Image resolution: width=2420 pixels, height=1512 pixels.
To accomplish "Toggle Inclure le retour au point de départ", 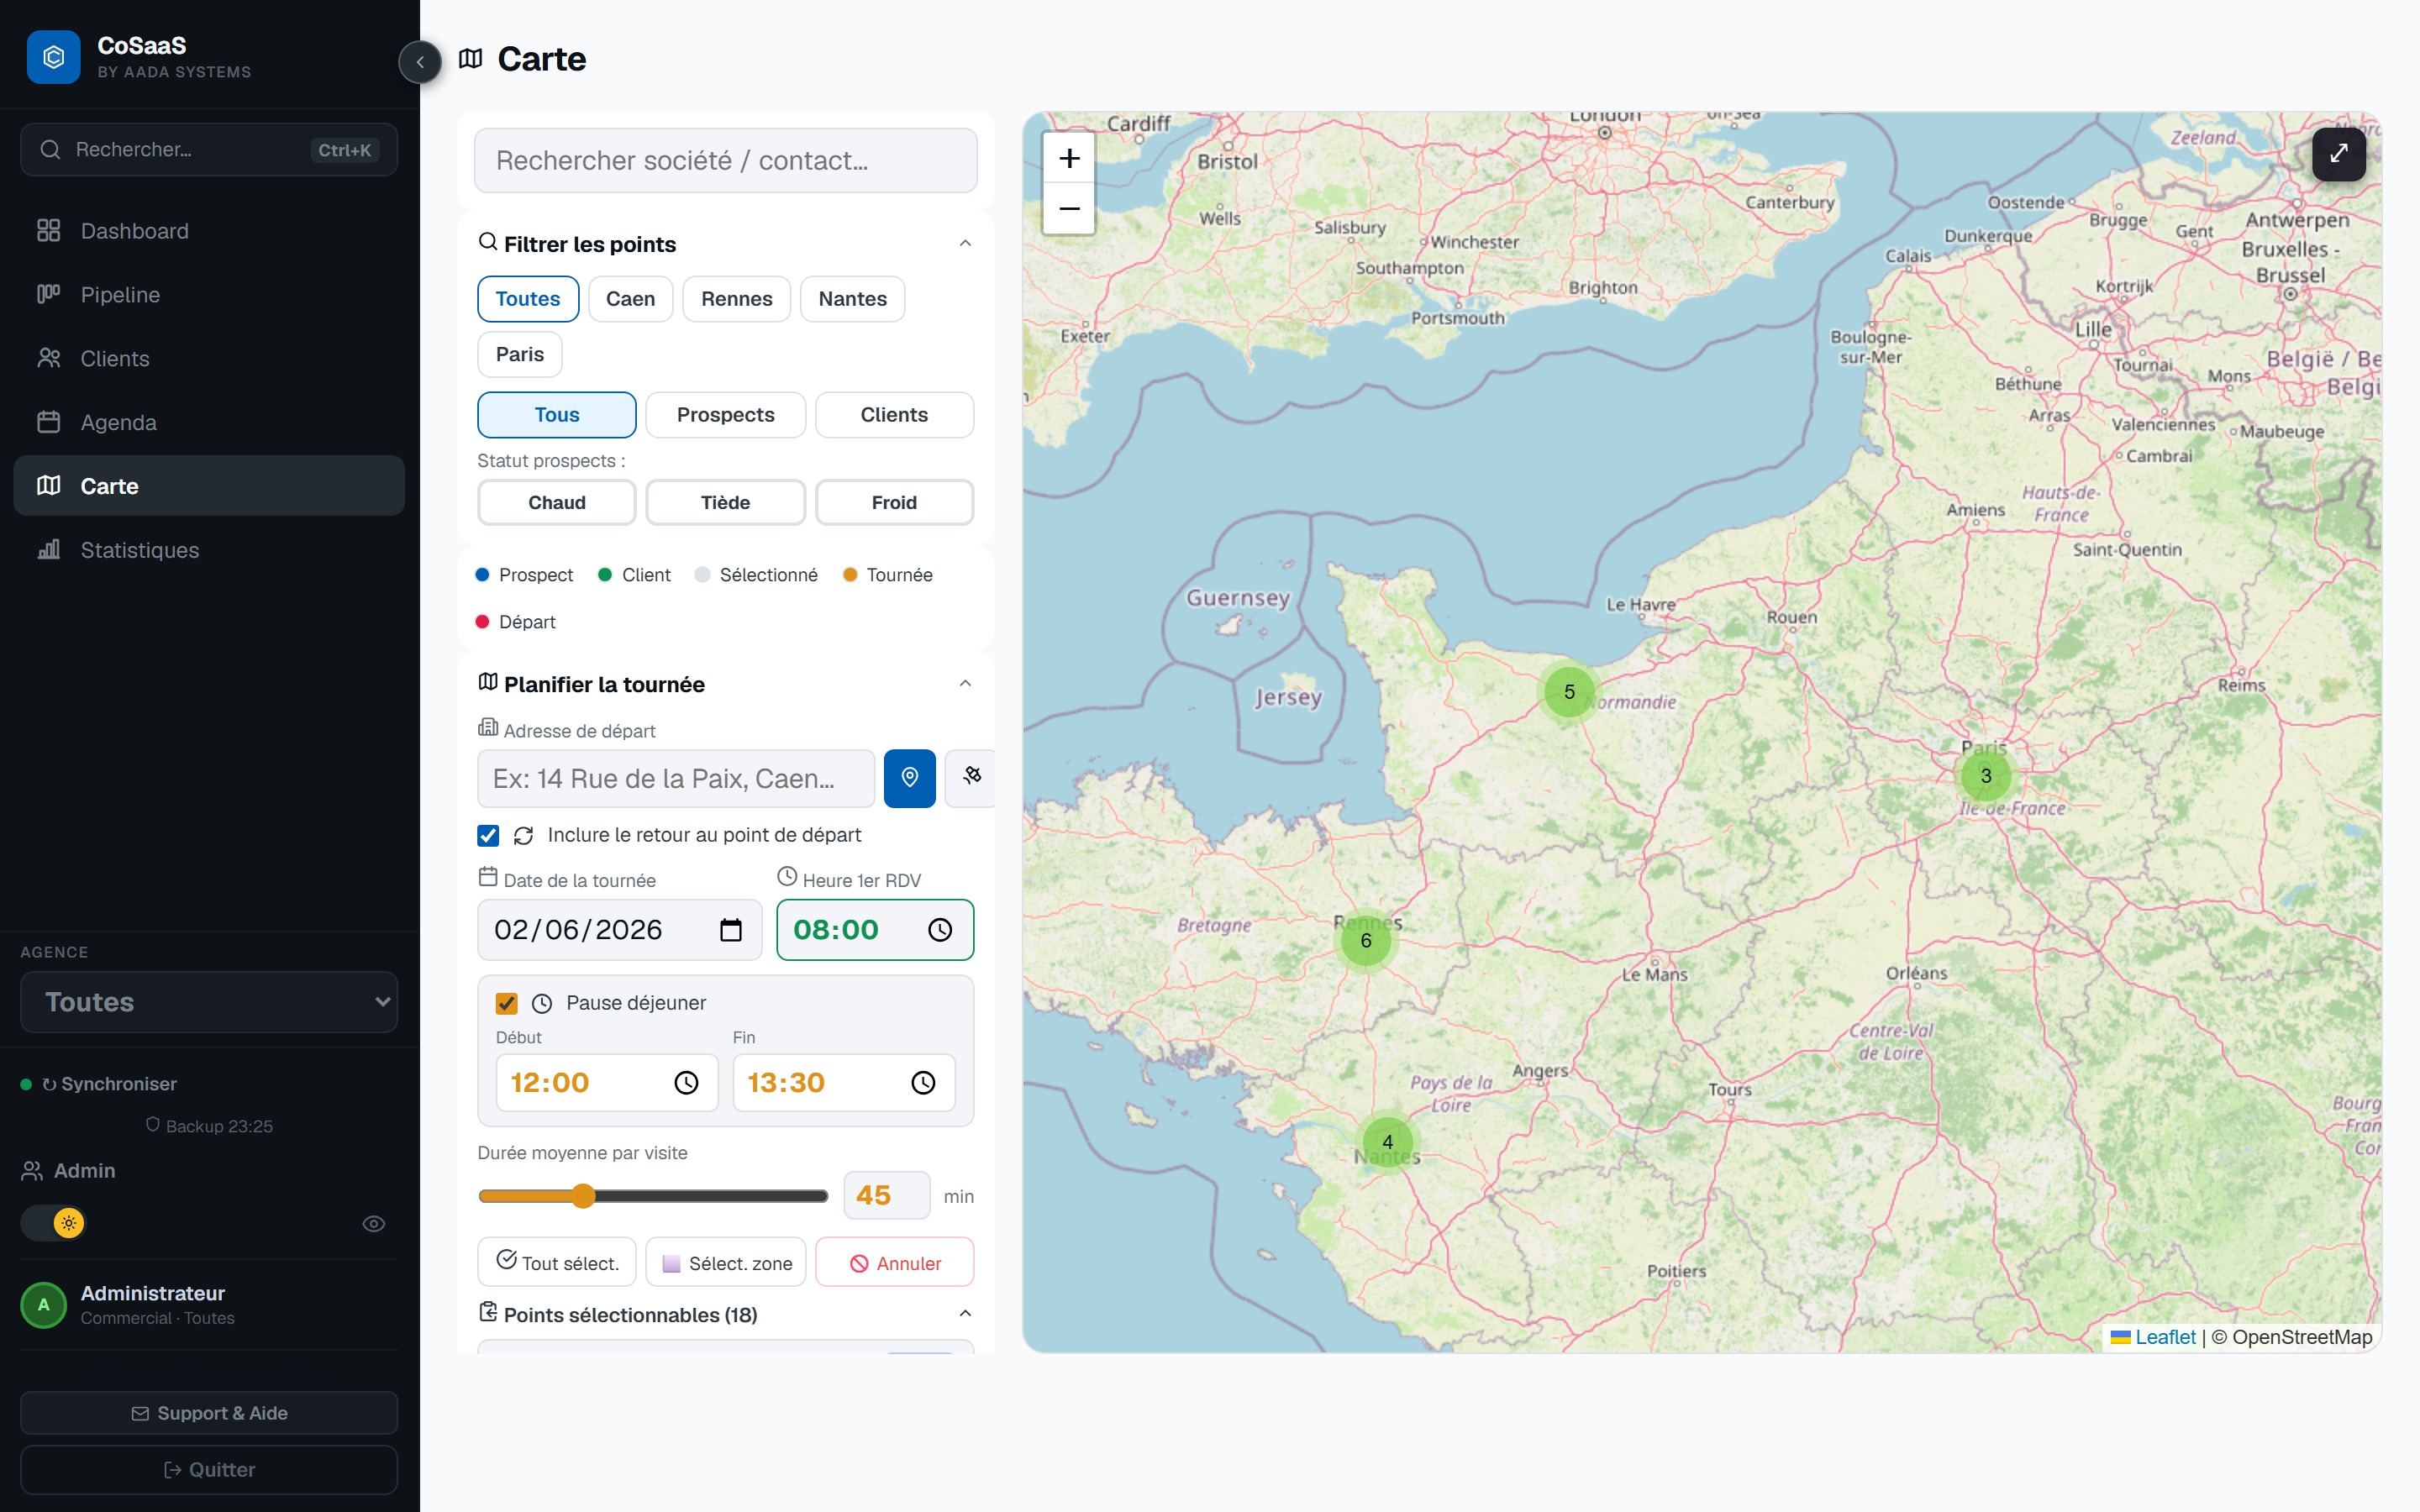I will [x=488, y=835].
